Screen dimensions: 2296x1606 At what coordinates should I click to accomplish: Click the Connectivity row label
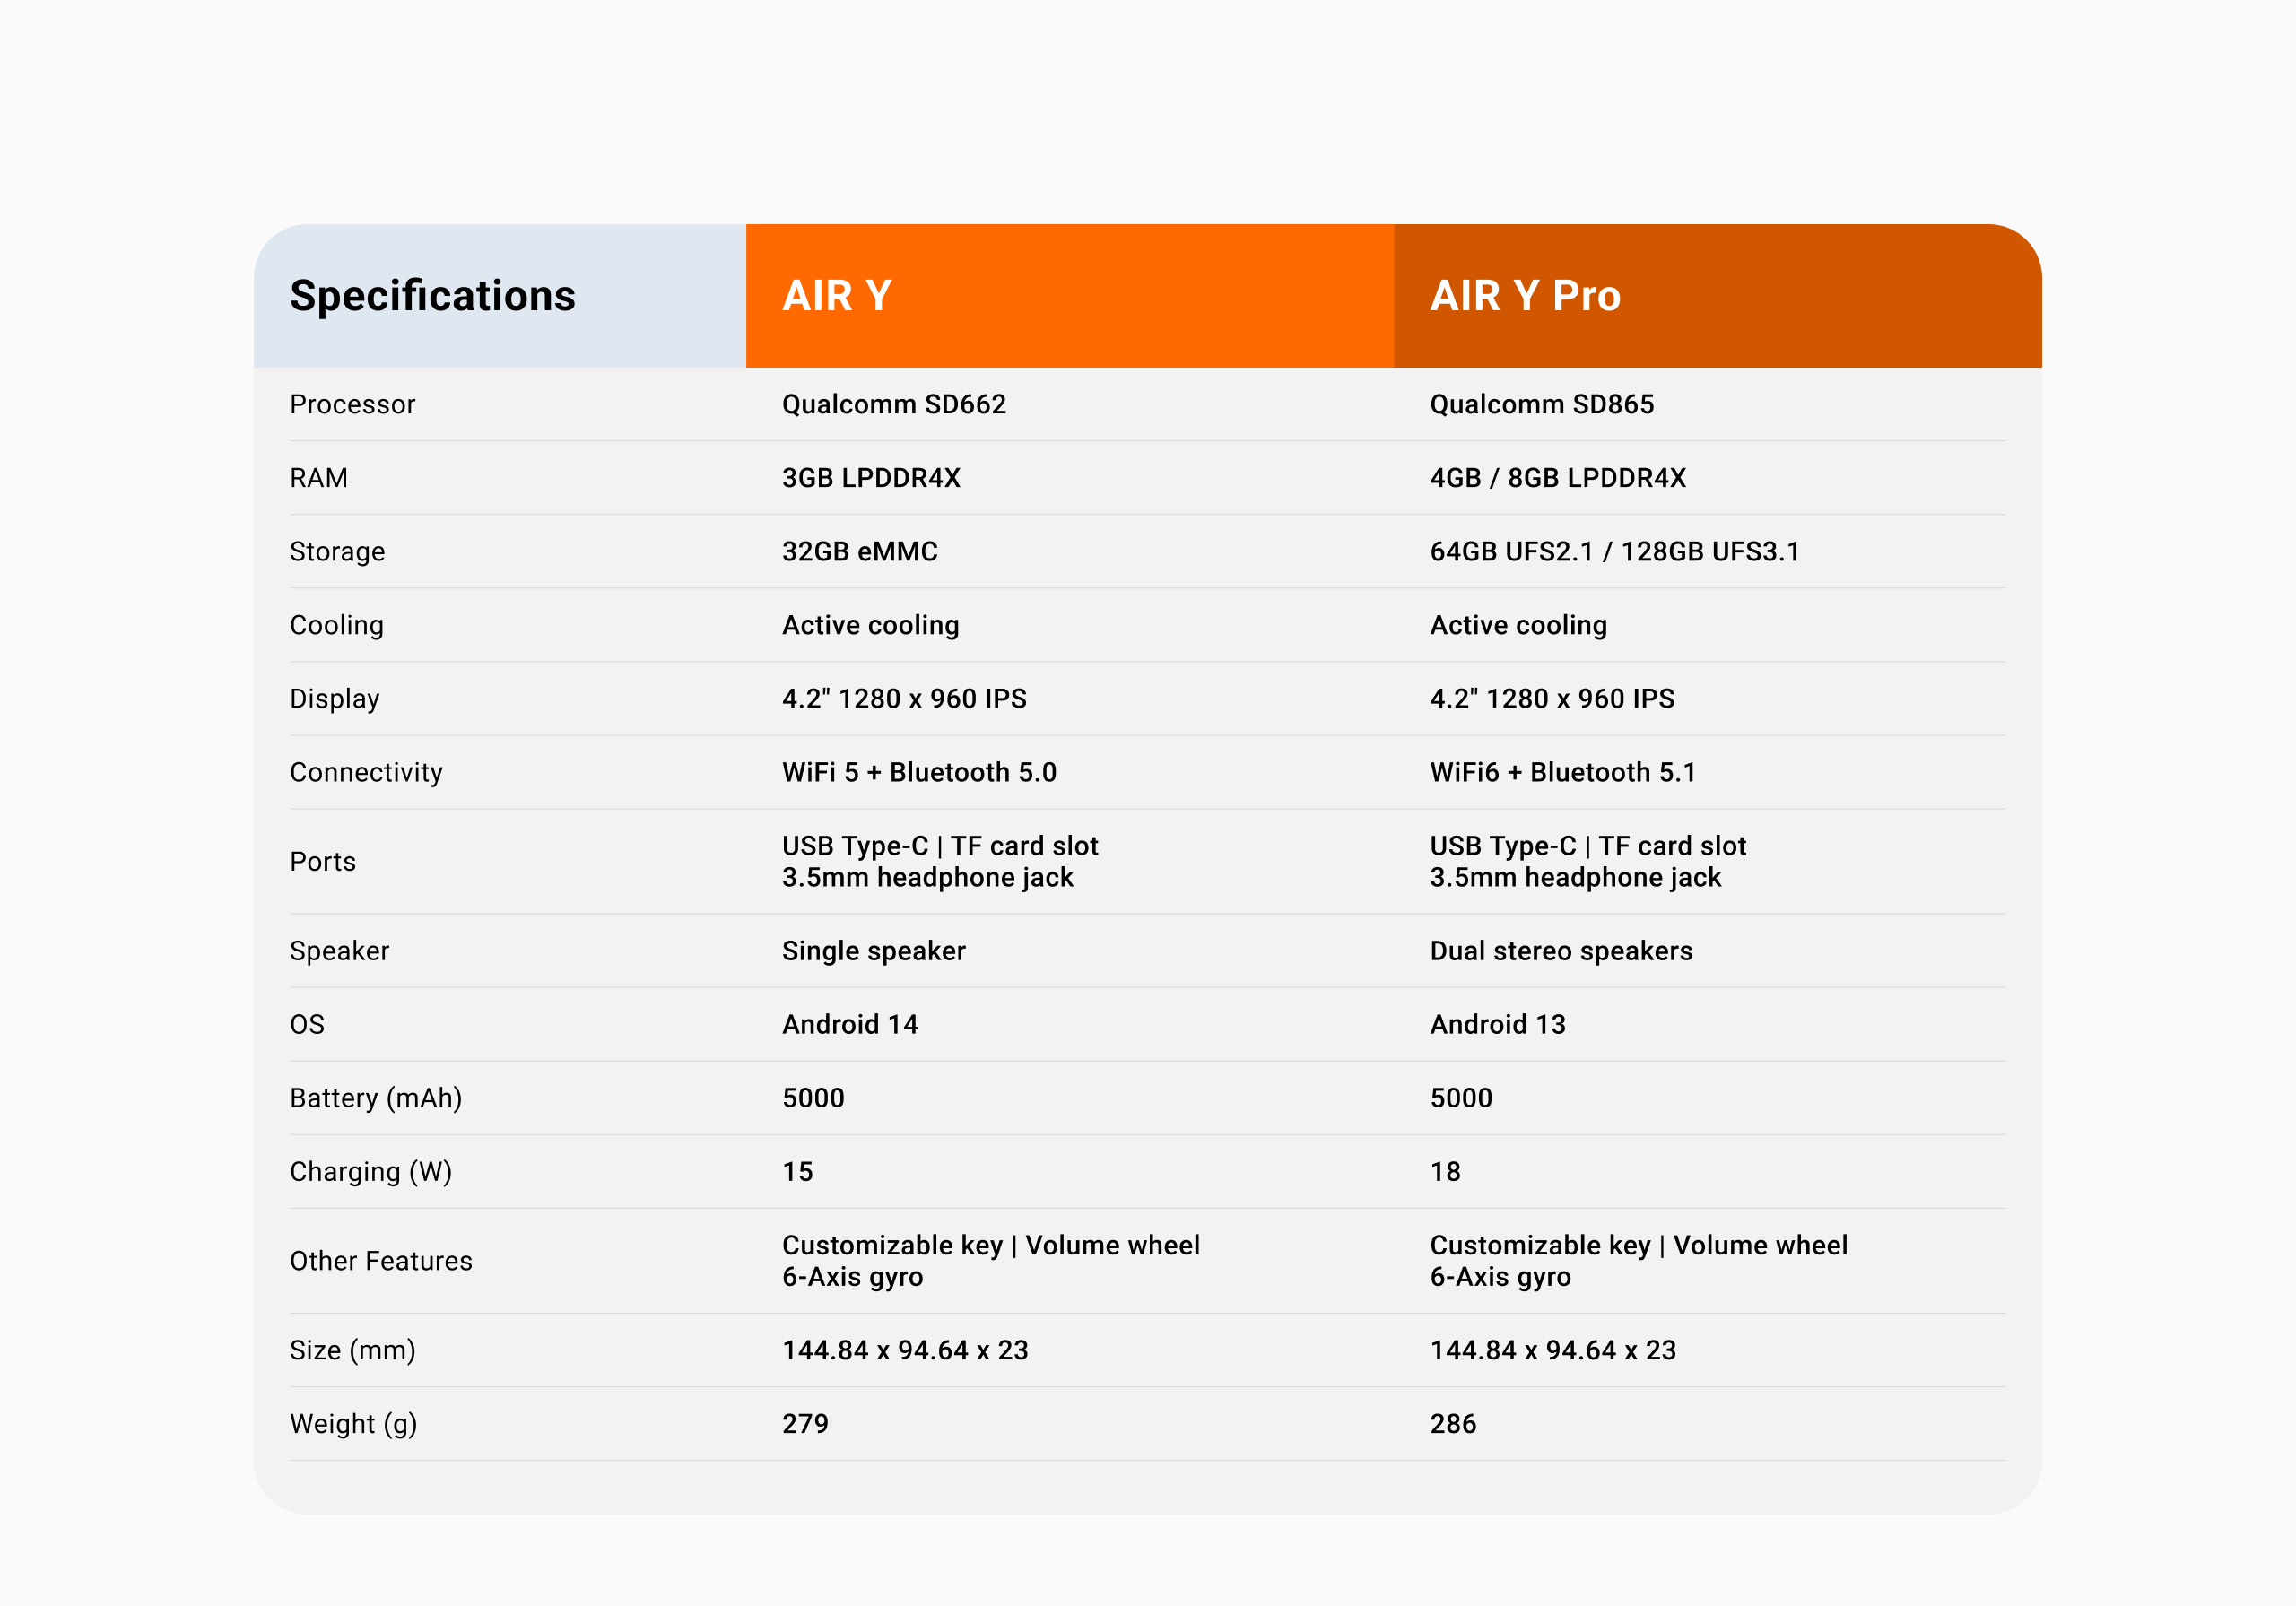pos(366,773)
